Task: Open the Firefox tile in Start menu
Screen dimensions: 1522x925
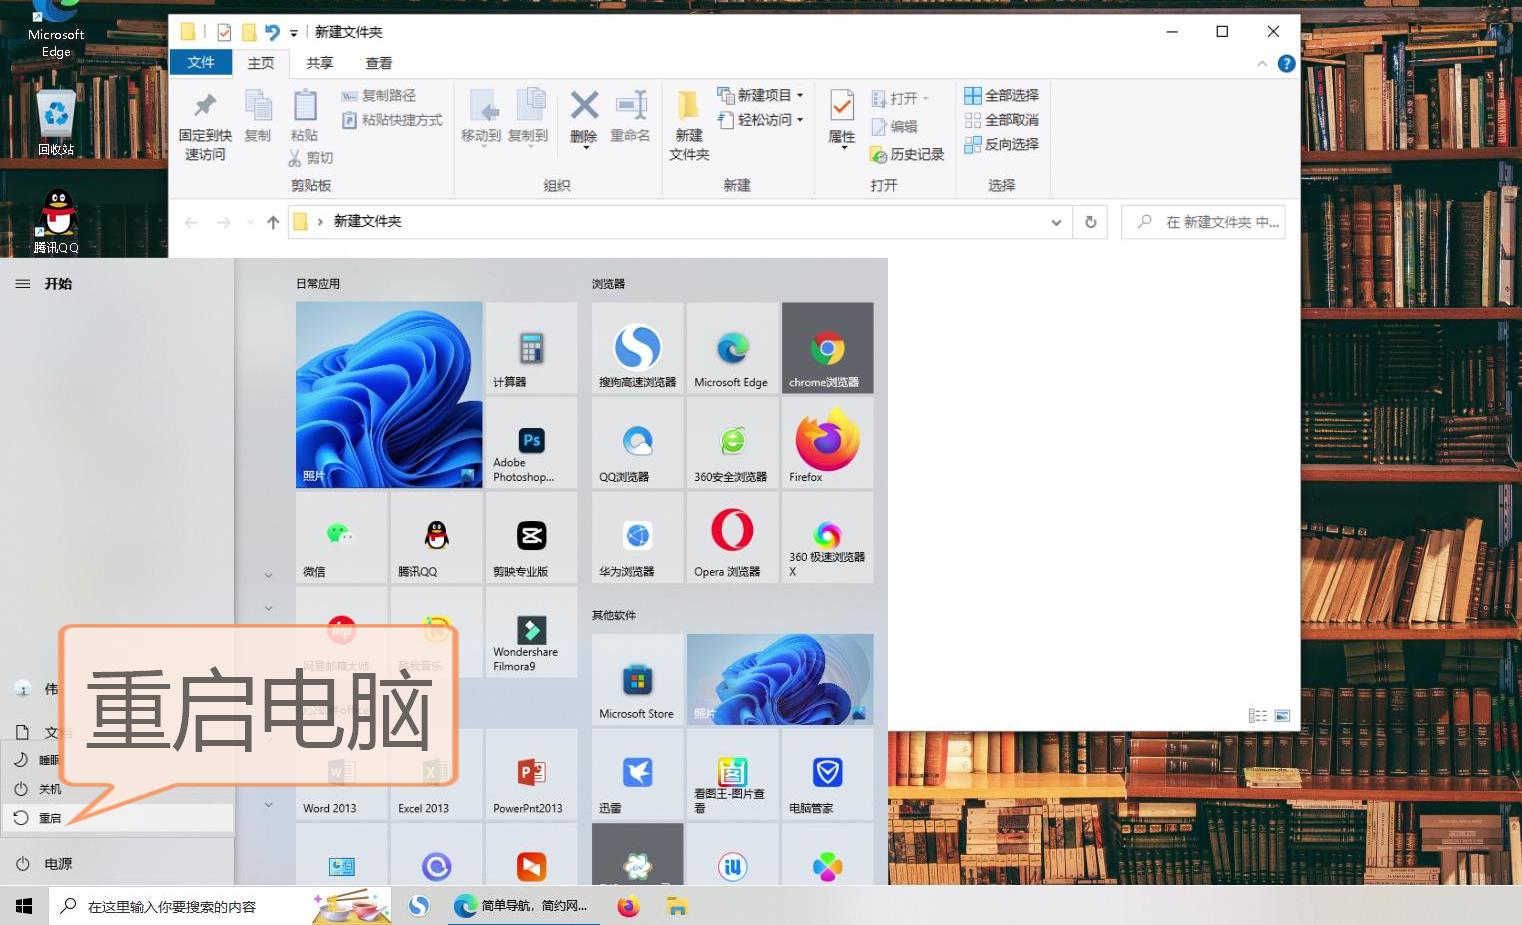Action: coord(827,442)
